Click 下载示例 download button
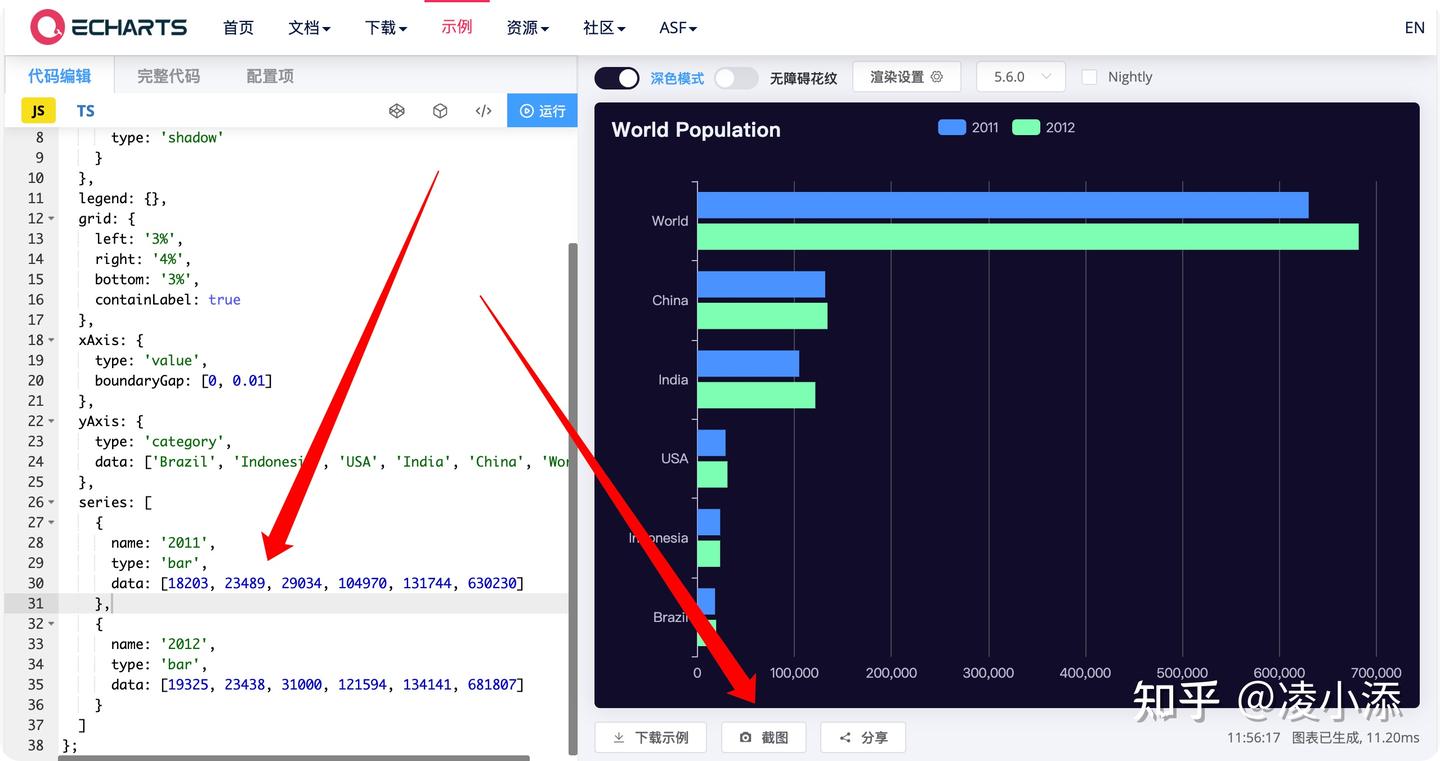Image resolution: width=1440 pixels, height=761 pixels. [650, 737]
